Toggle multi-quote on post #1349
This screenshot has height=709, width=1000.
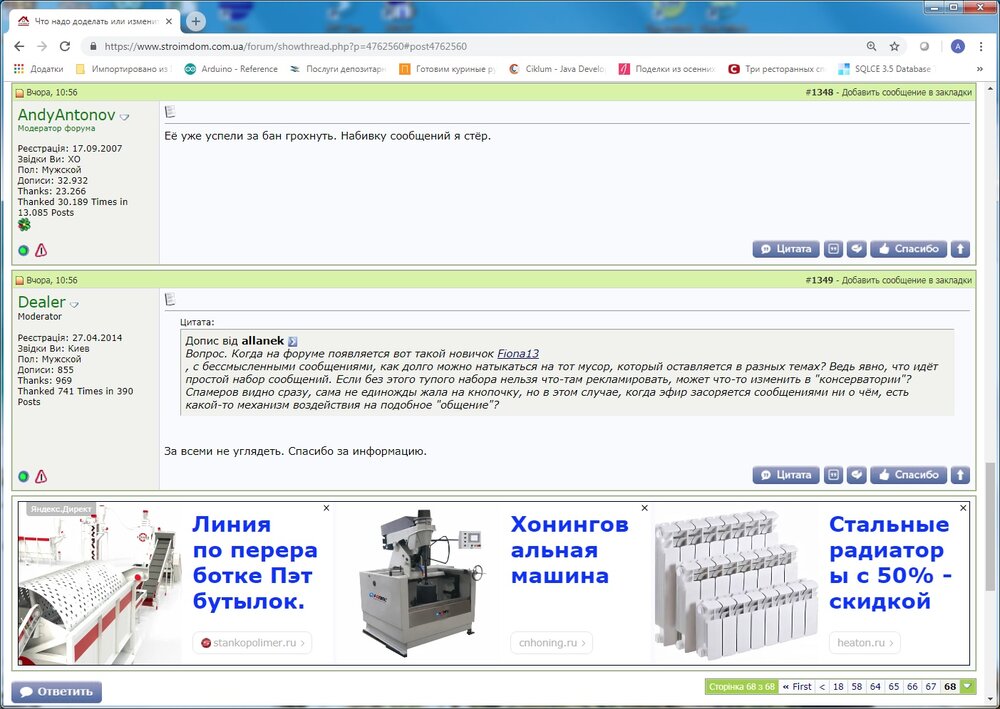click(x=832, y=474)
